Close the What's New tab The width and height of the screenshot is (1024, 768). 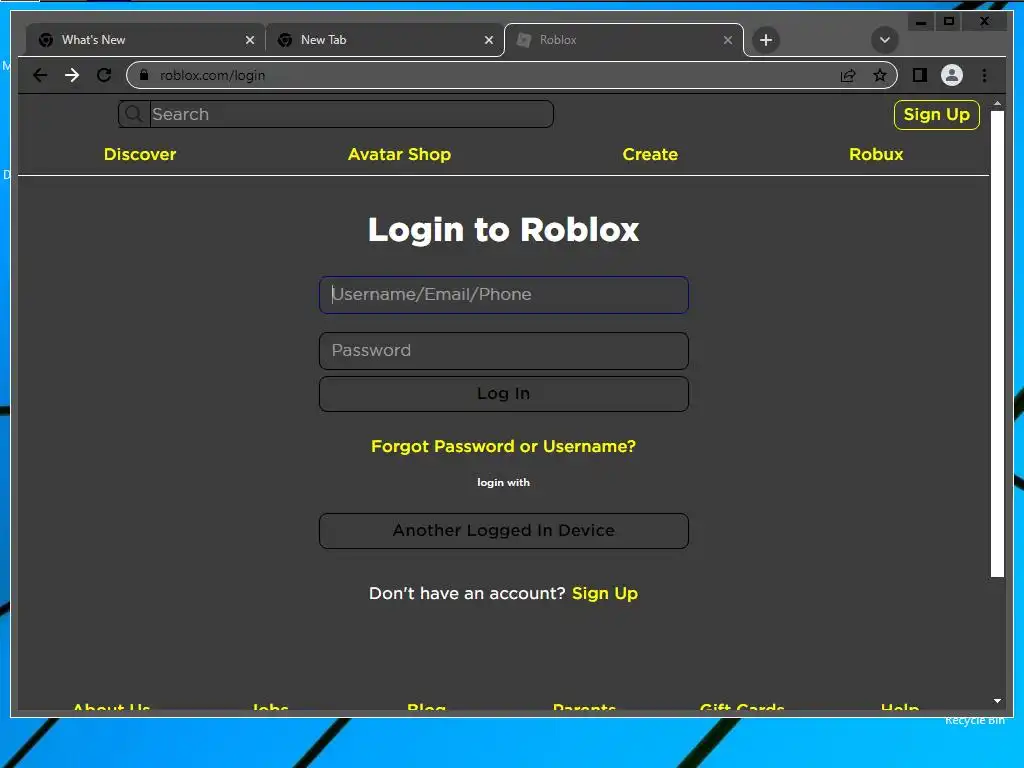click(x=249, y=40)
